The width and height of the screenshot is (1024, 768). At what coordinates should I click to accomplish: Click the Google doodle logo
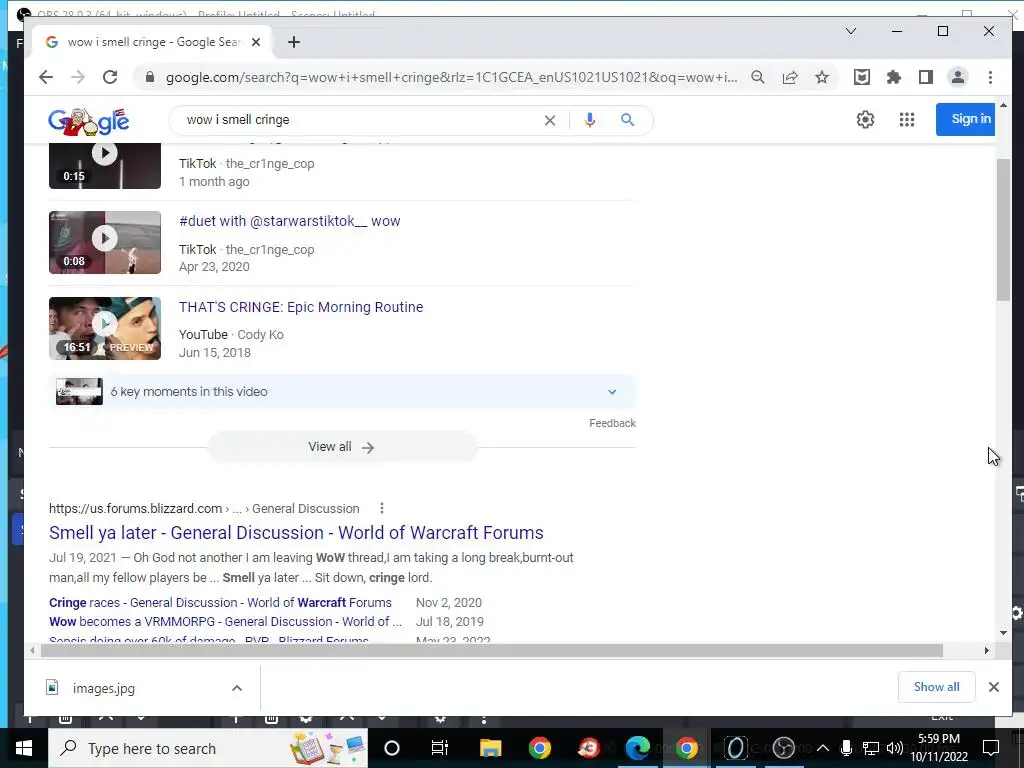point(88,121)
